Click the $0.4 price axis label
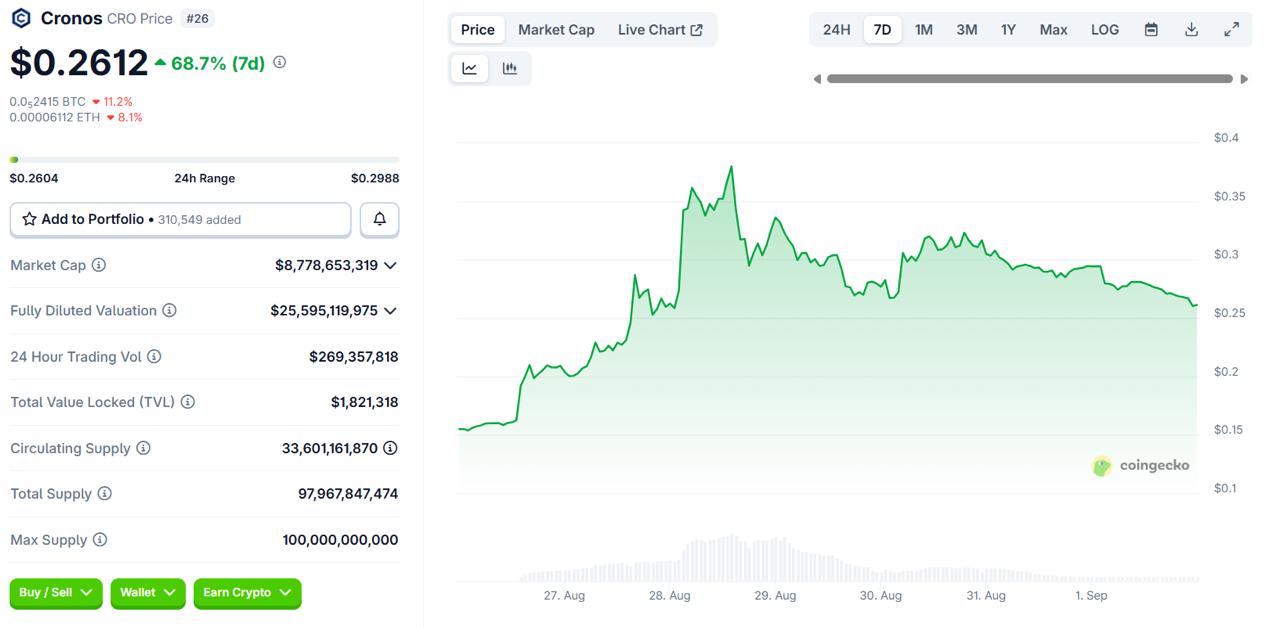Image resolution: width=1280 pixels, height=627 pixels. [x=1226, y=138]
